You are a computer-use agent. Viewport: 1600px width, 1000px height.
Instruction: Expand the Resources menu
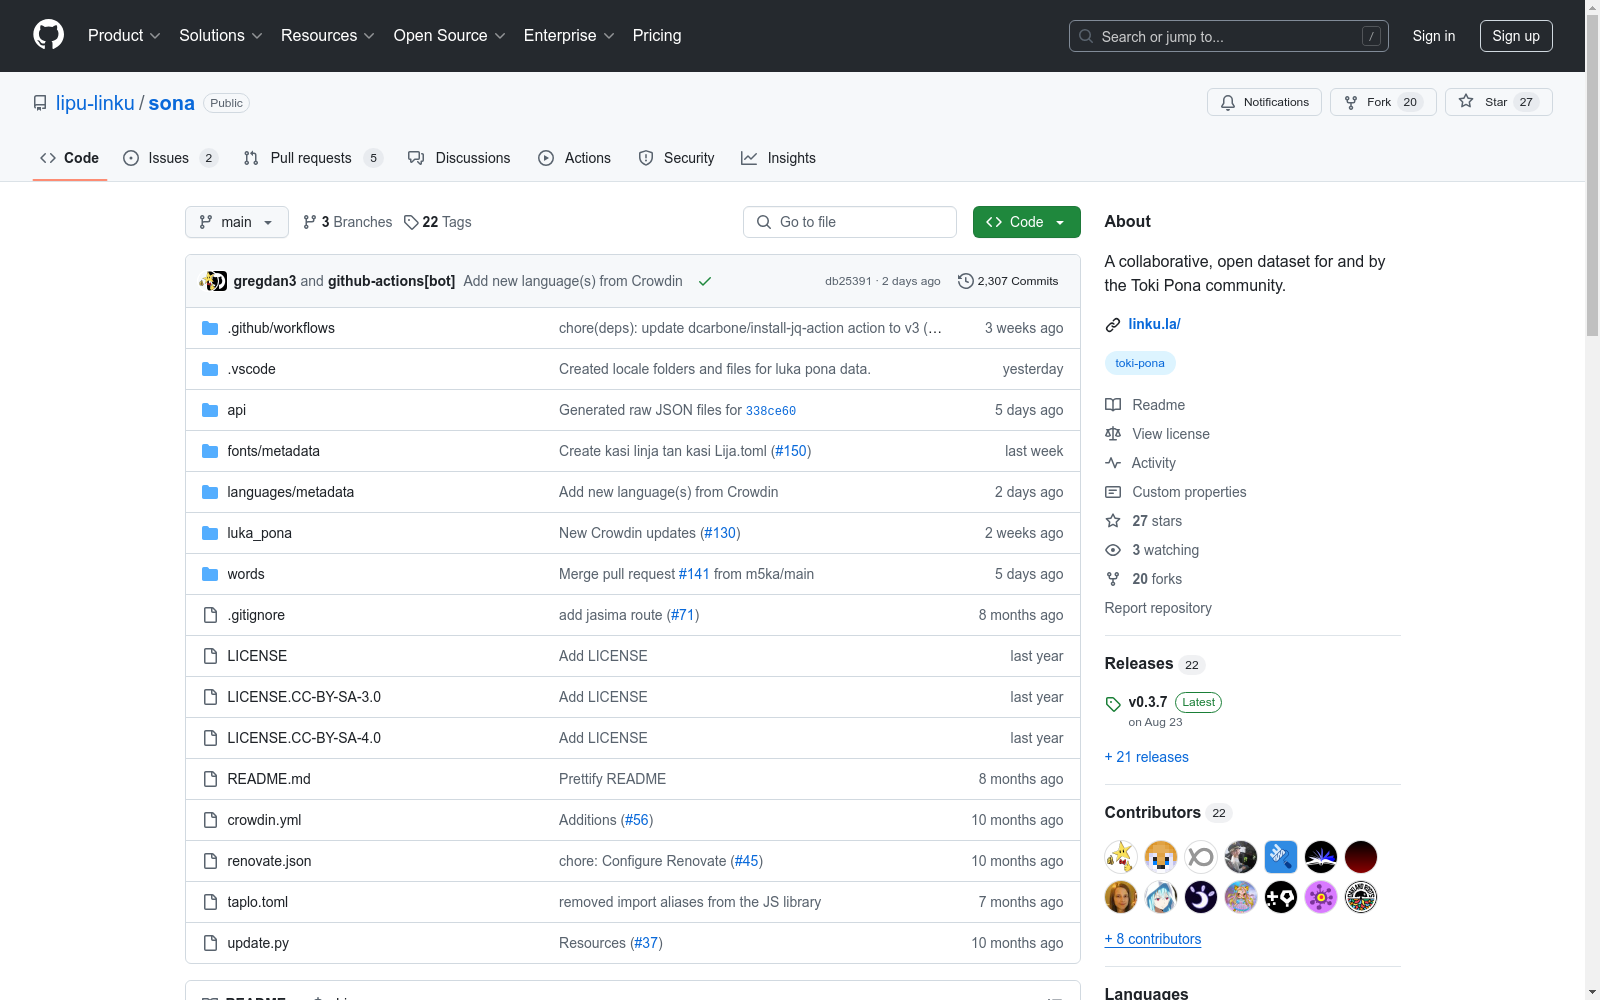328,36
